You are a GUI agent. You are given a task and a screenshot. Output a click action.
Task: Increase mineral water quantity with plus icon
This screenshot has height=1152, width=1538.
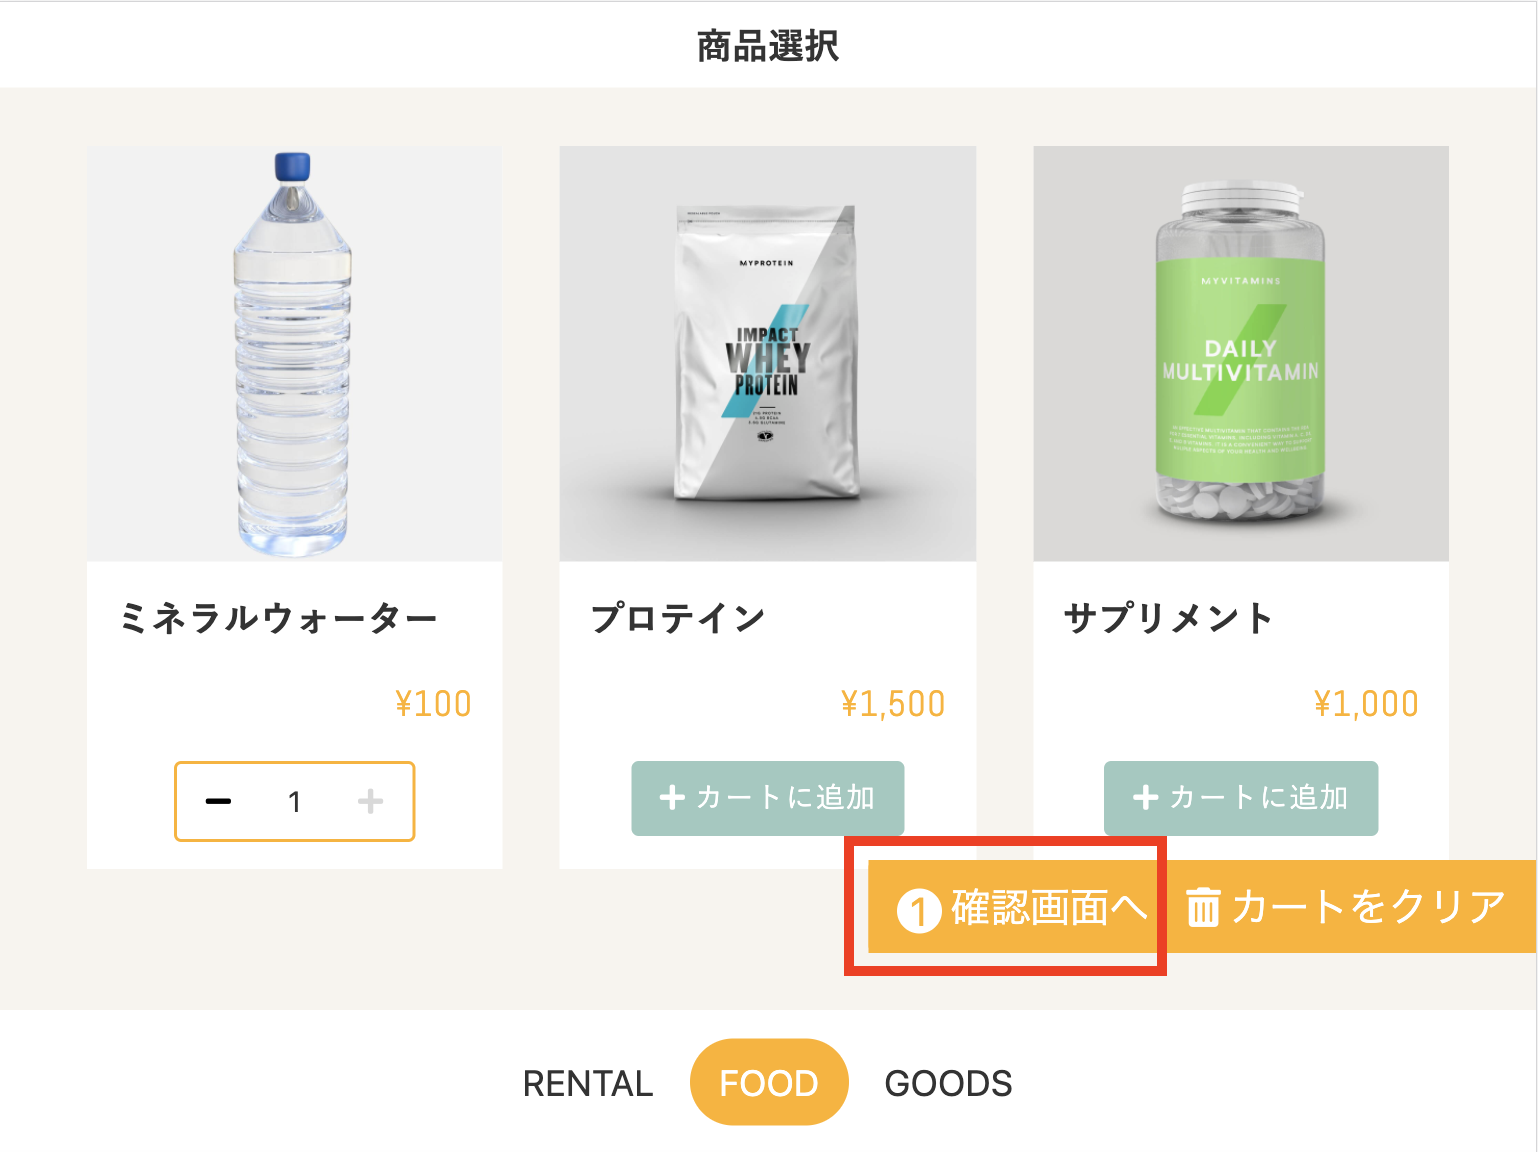click(370, 802)
